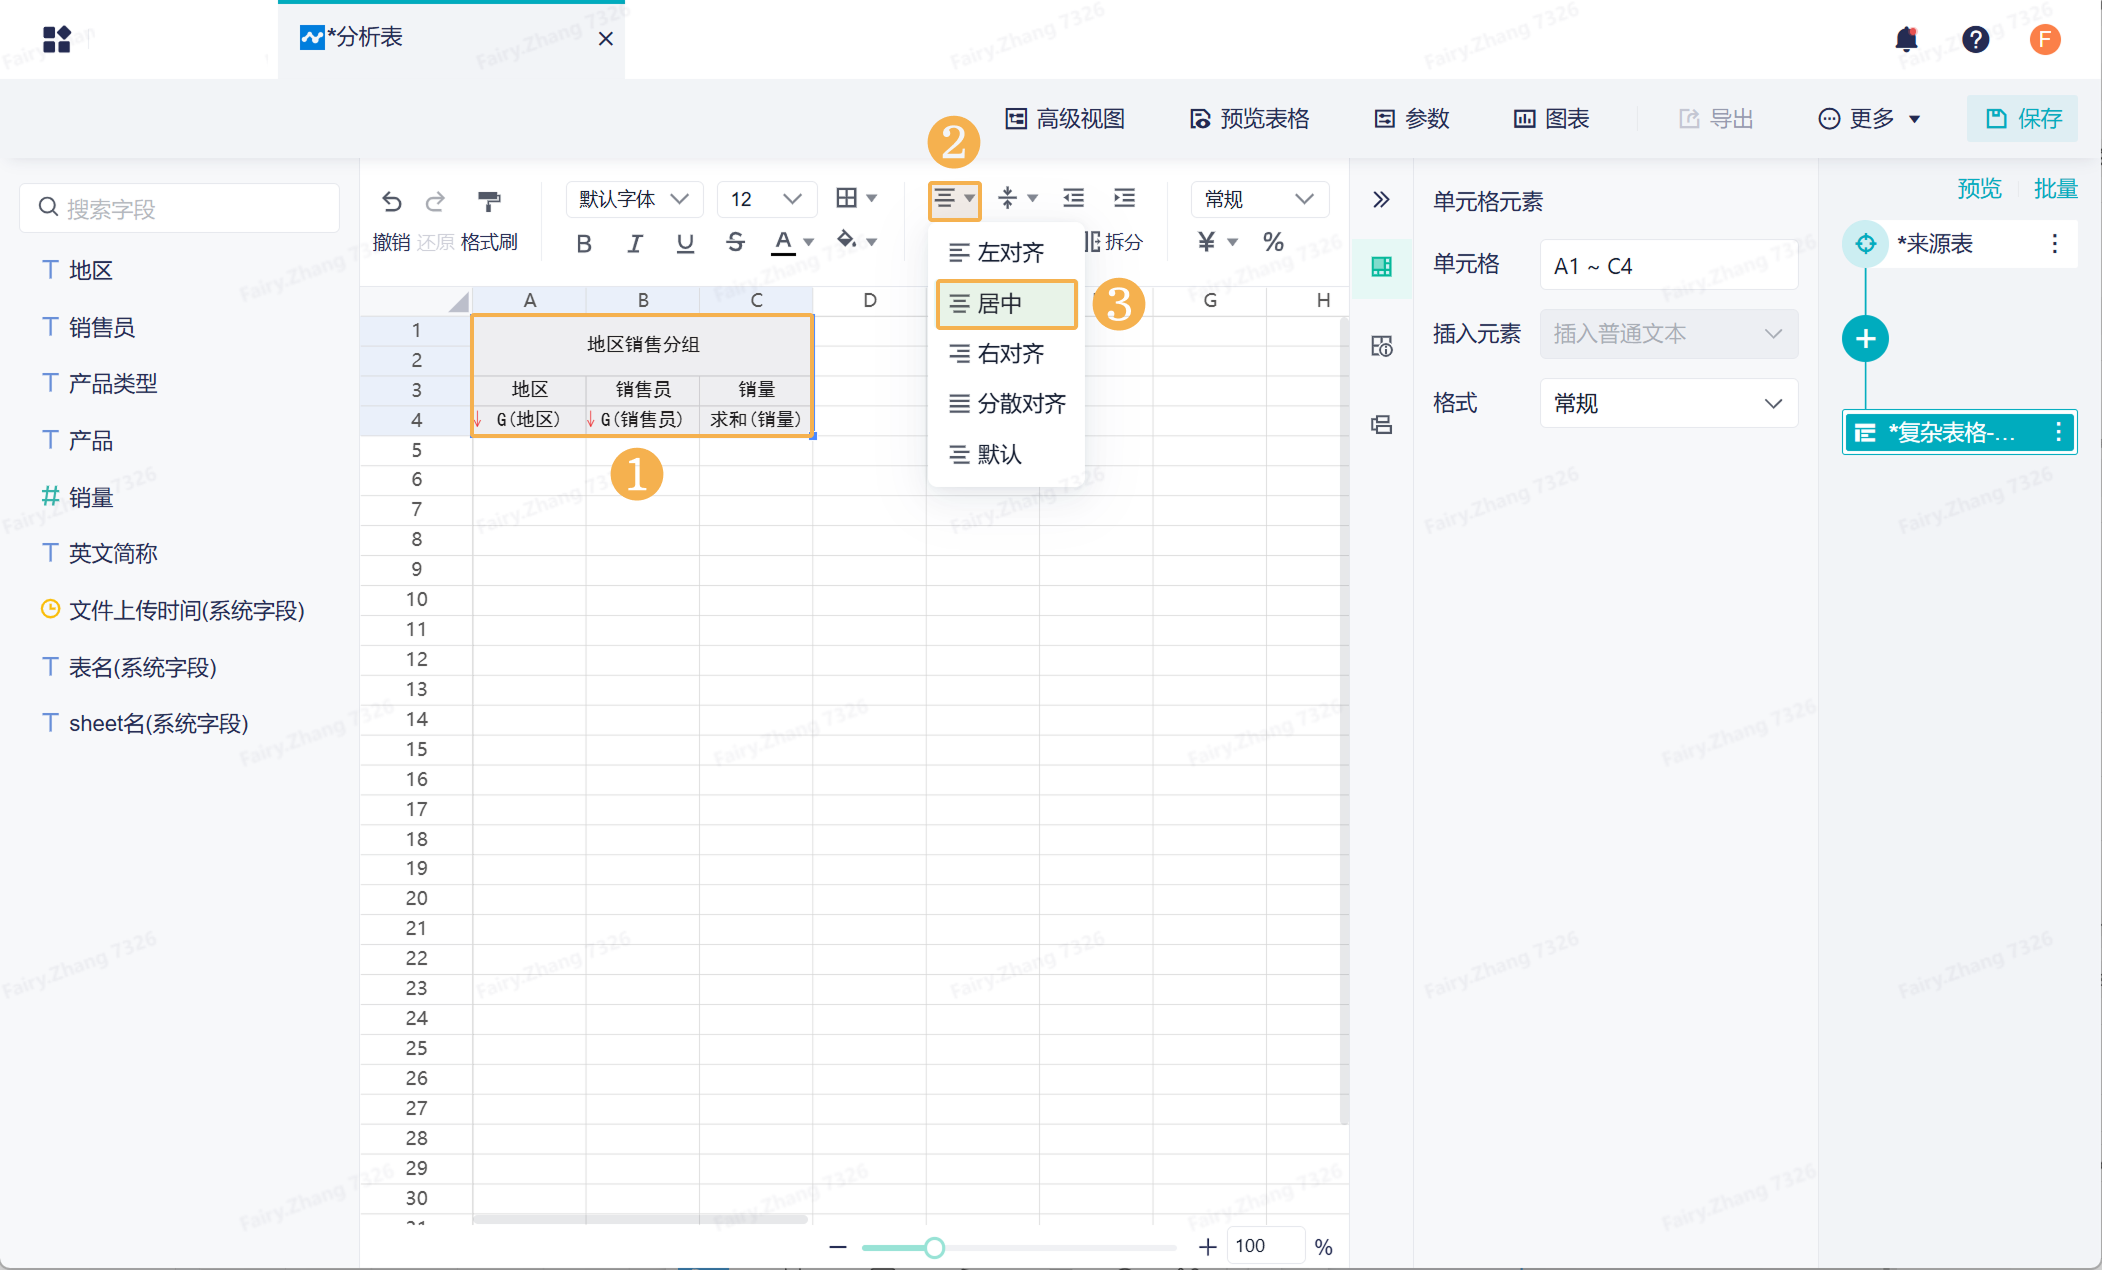Open the font size 12 dropdown
This screenshot has width=2102, height=1270.
pyautogui.click(x=766, y=199)
